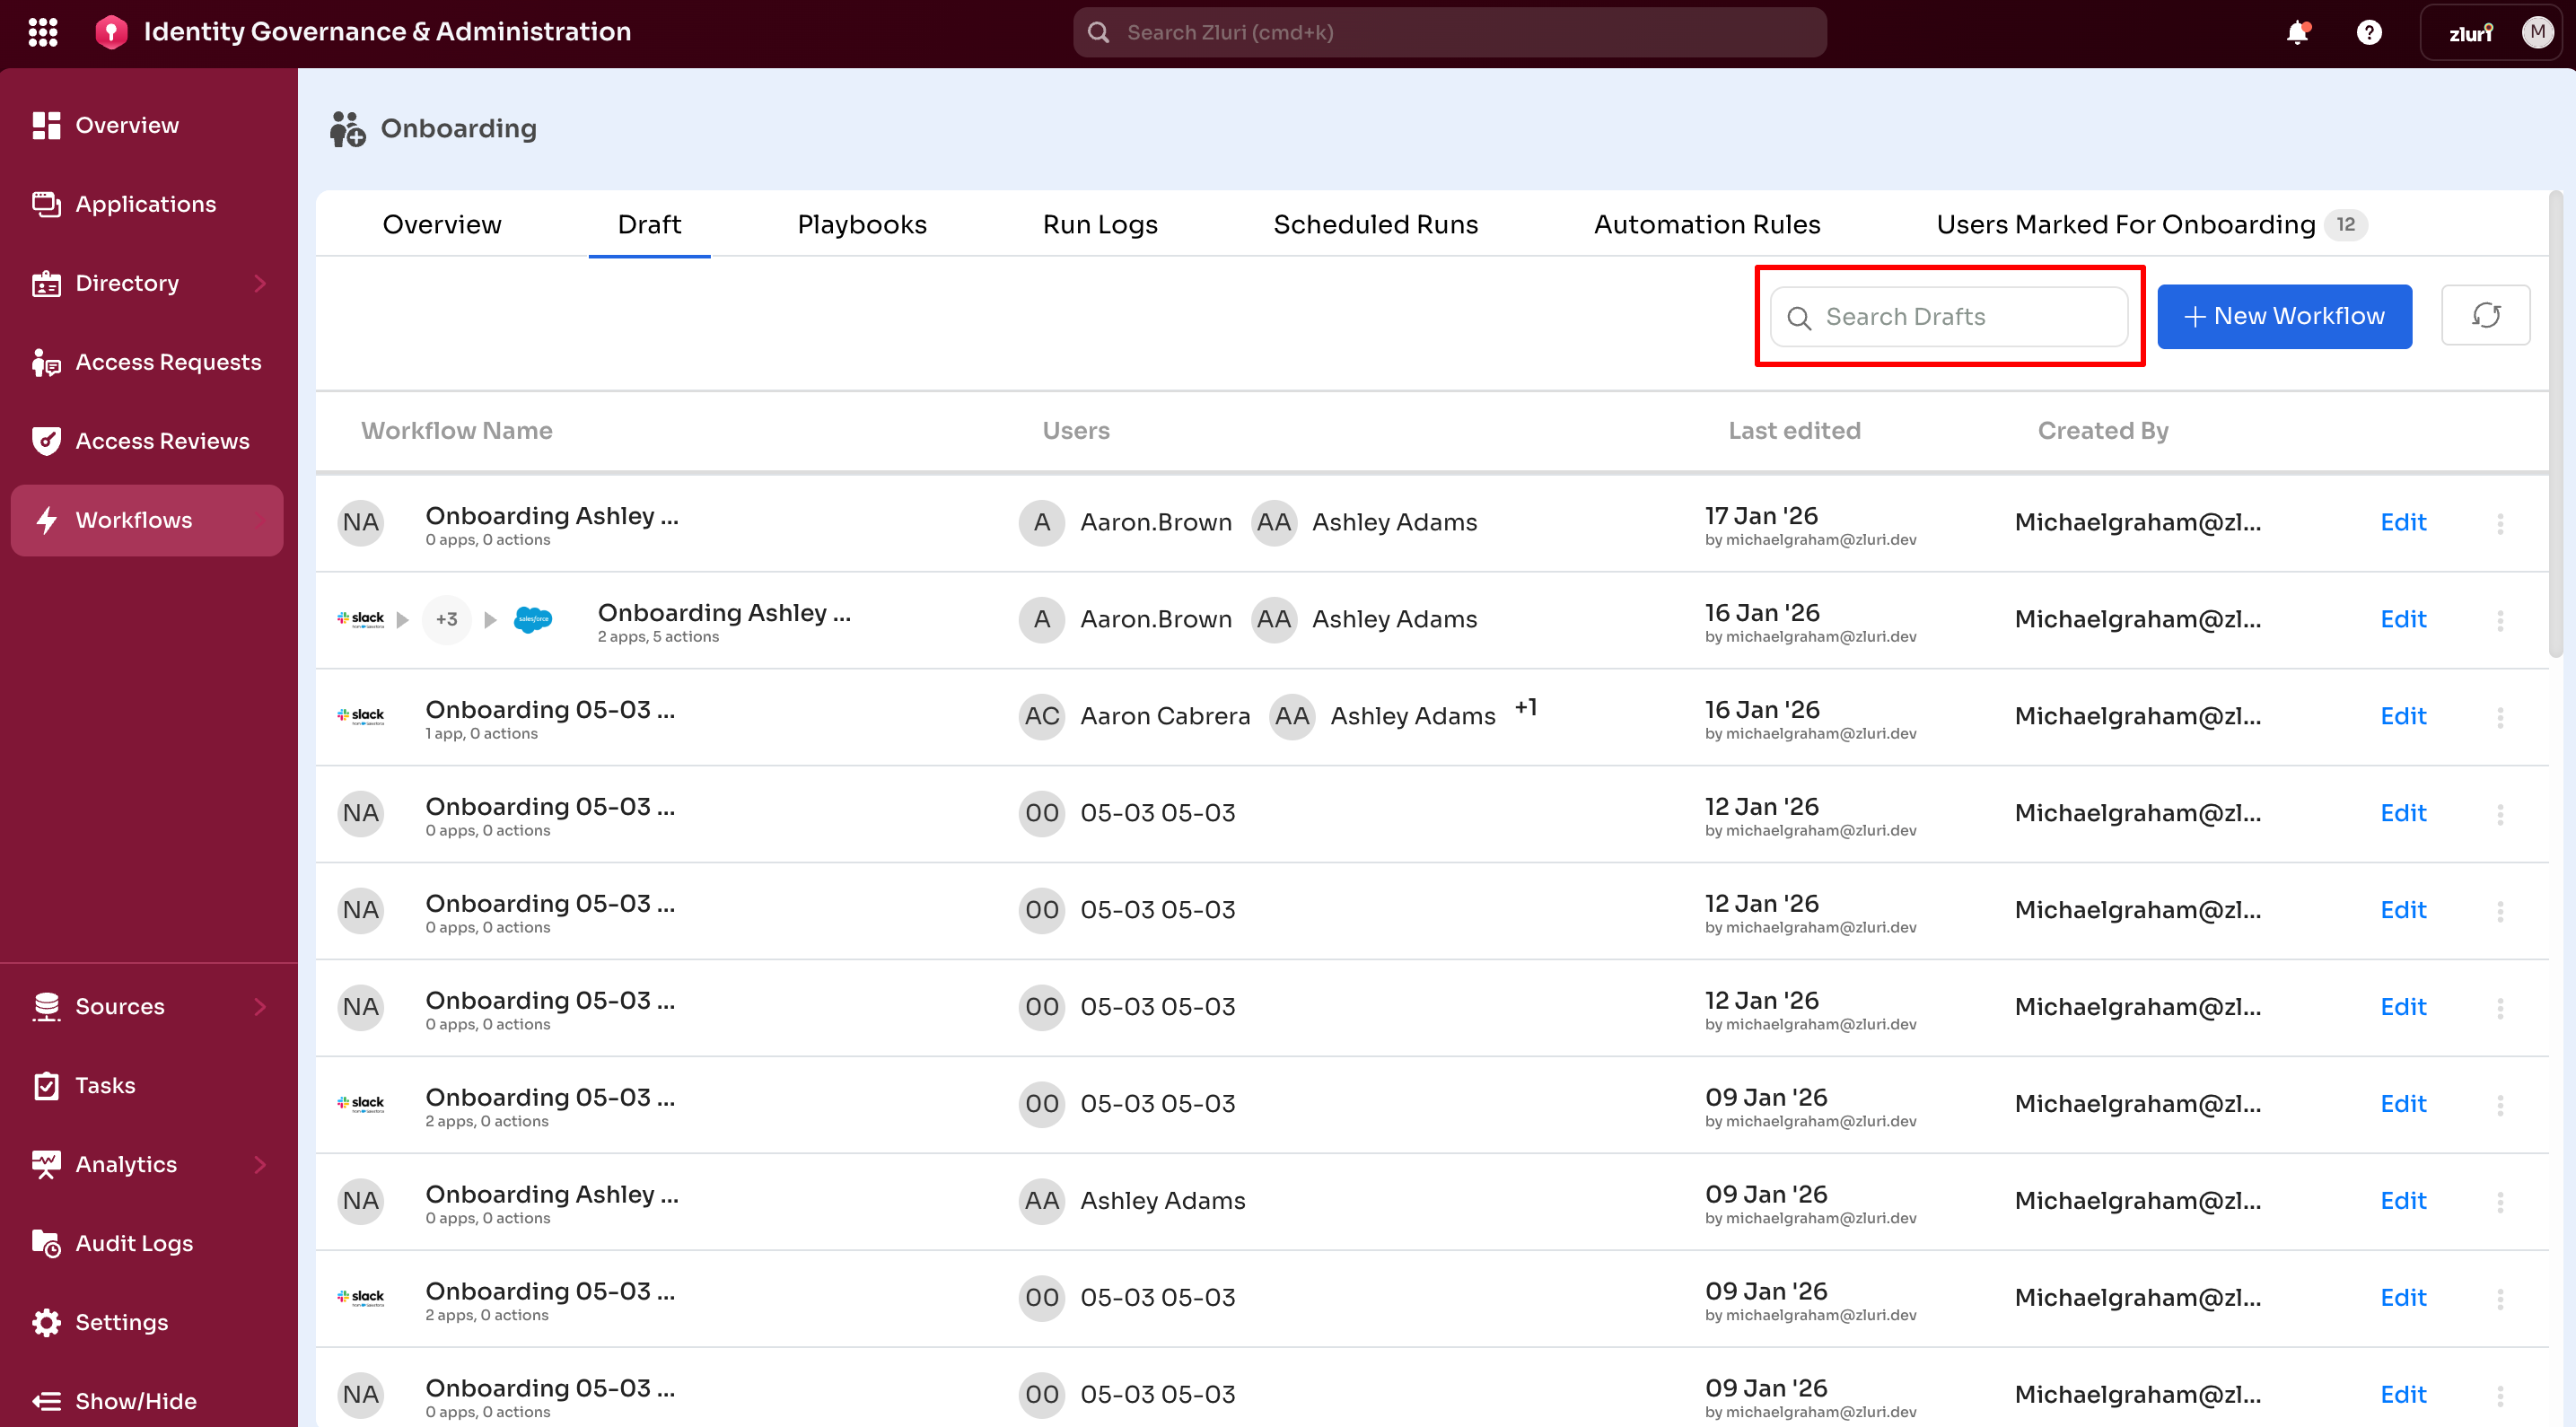Image resolution: width=2576 pixels, height=1427 pixels.
Task: Open Users Marked For Onboarding tab
Action: (2125, 224)
